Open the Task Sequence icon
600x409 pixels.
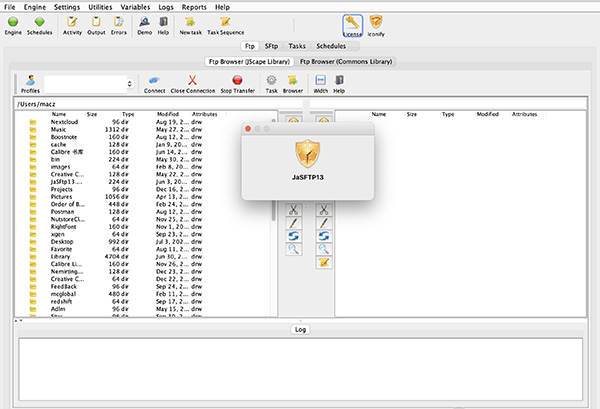tap(225, 22)
